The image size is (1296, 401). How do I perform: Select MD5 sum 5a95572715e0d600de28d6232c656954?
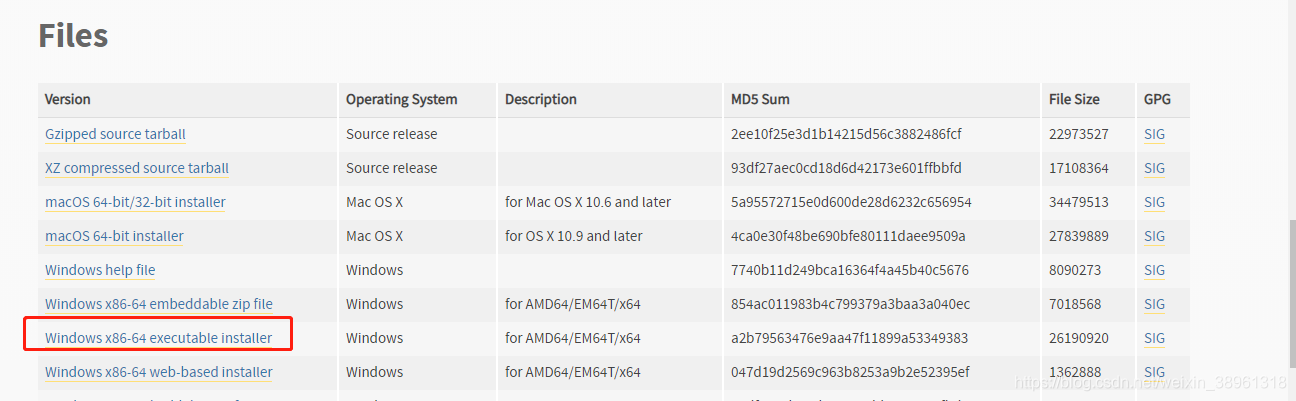pyautogui.click(x=851, y=202)
